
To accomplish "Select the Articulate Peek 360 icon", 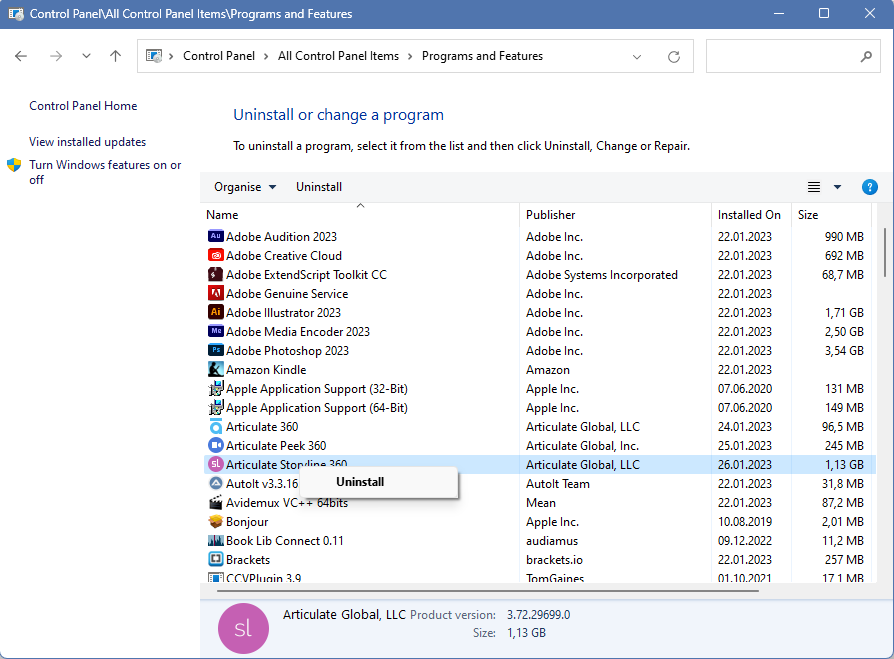I will [215, 446].
